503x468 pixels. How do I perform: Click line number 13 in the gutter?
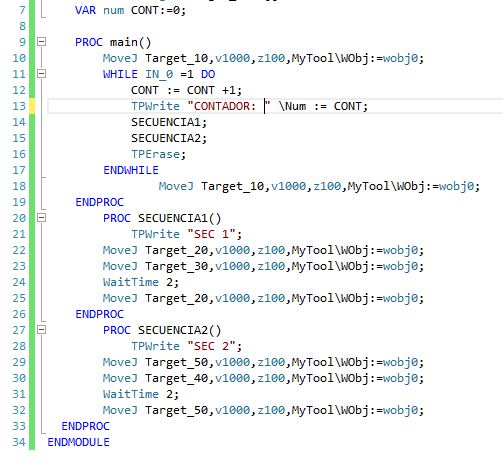tap(19, 106)
